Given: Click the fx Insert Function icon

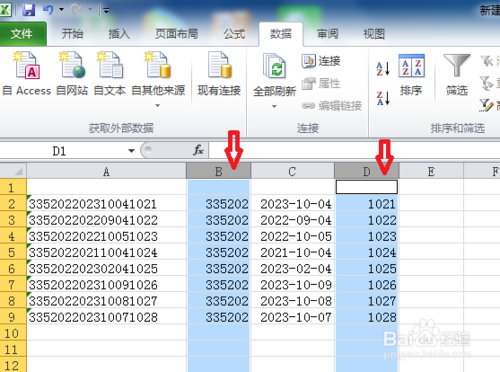Looking at the screenshot, I should pos(198,150).
